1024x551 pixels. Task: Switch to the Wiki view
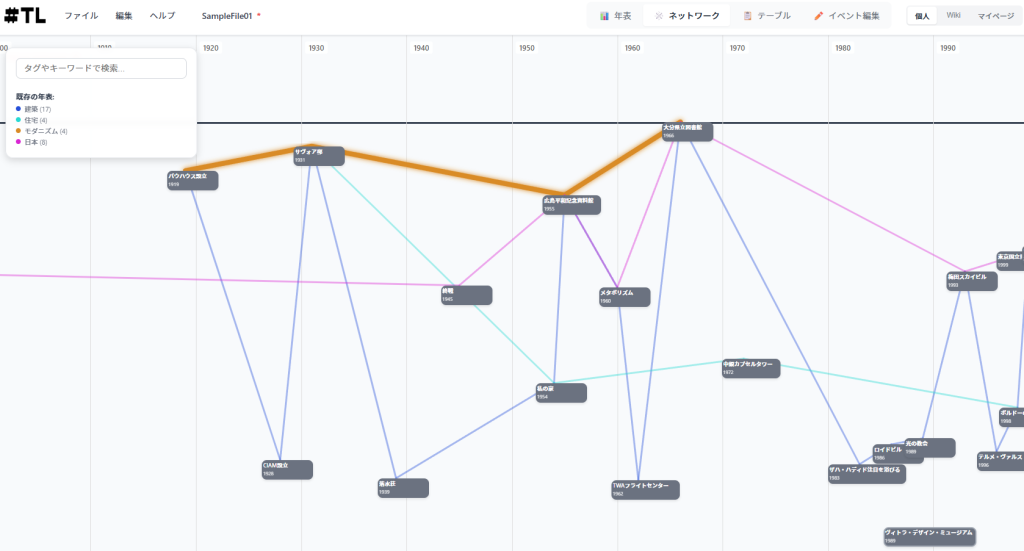953,16
